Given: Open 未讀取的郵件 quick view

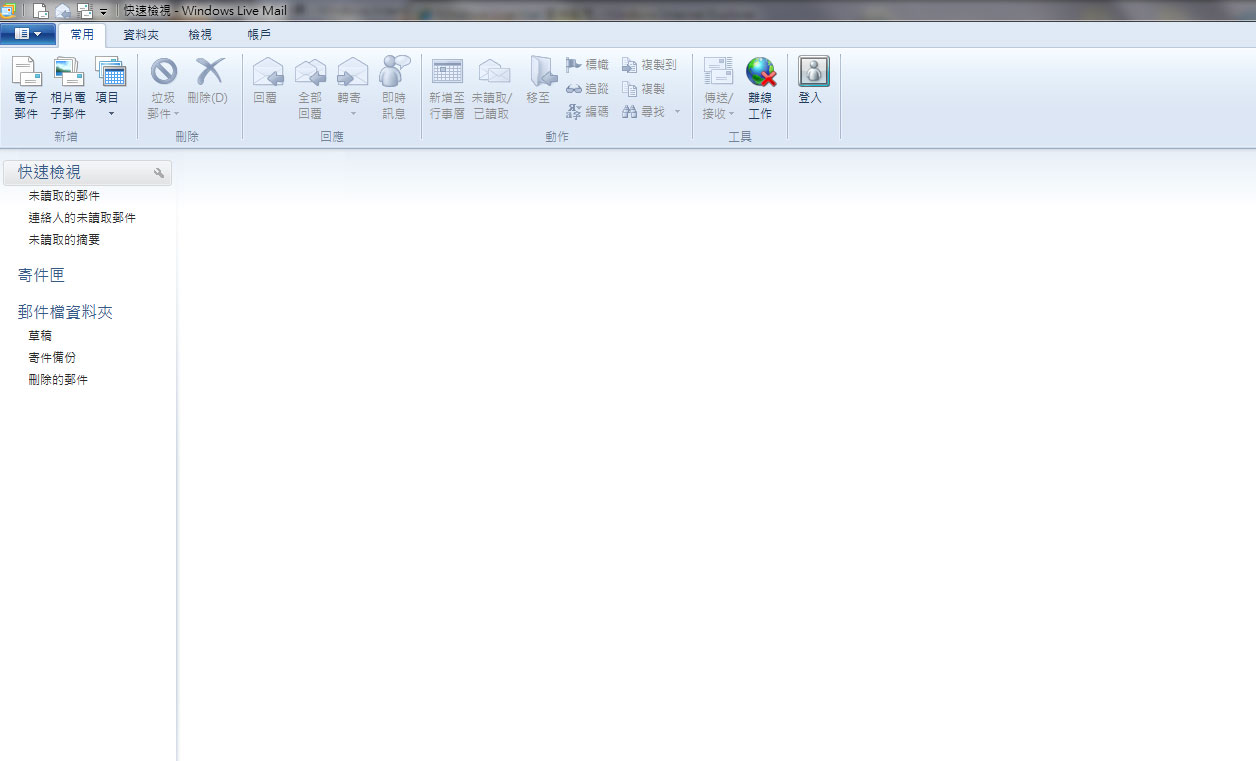Looking at the screenshot, I should click(x=64, y=196).
